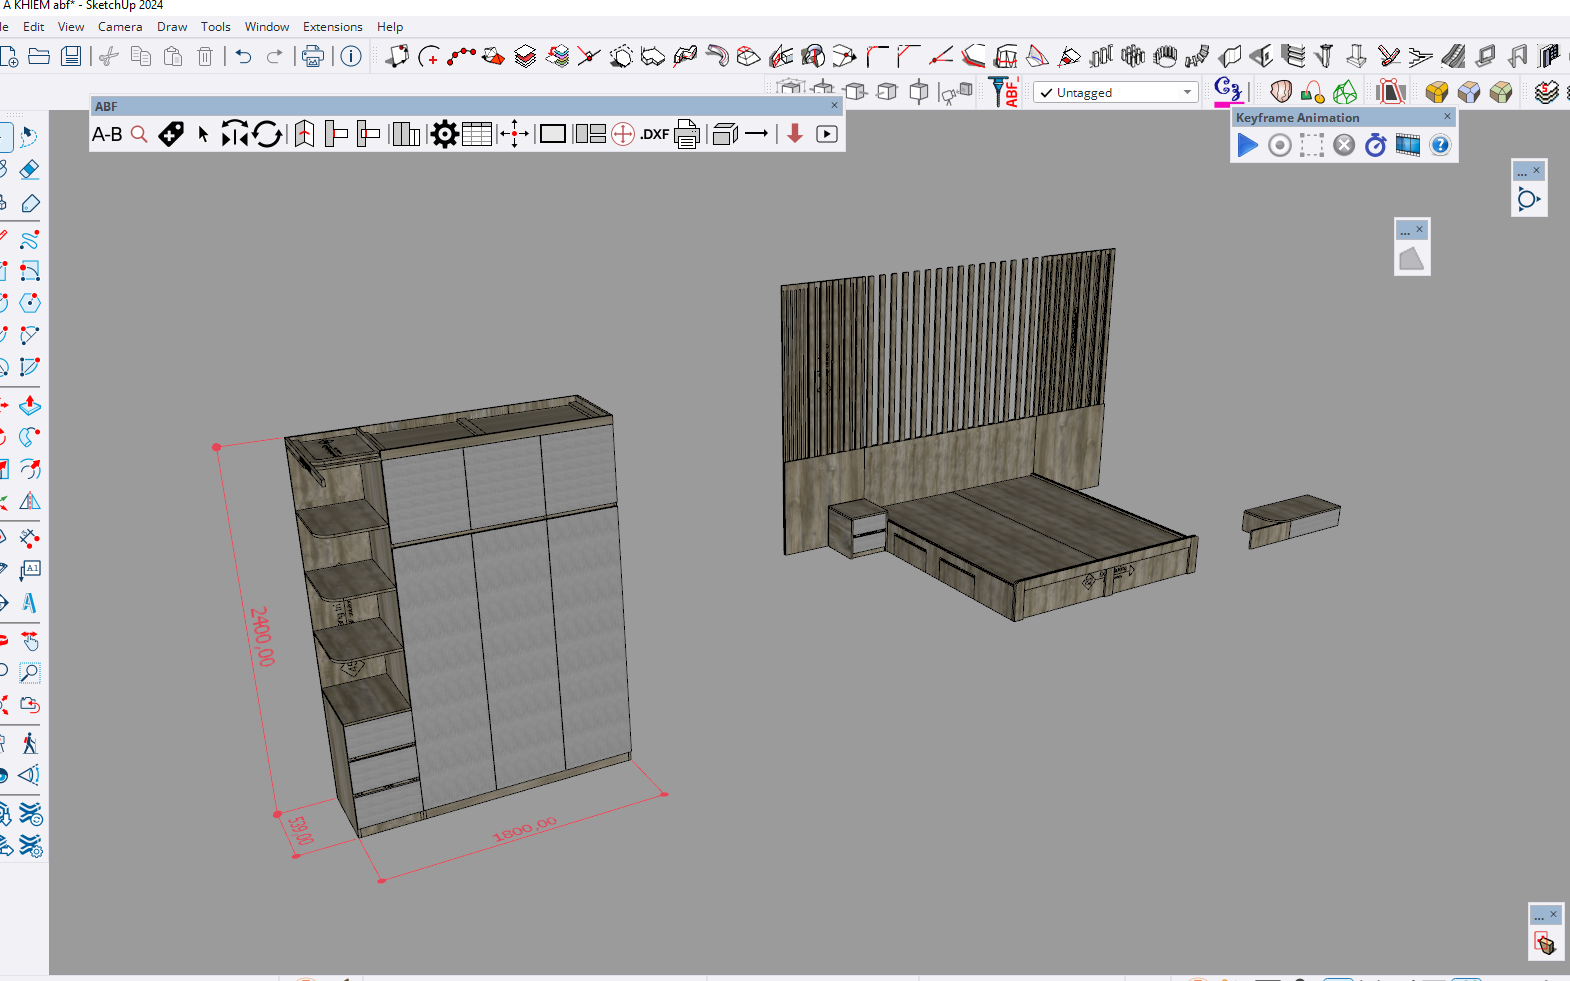
Task: Click the ABF settings gear icon
Action: (x=444, y=134)
